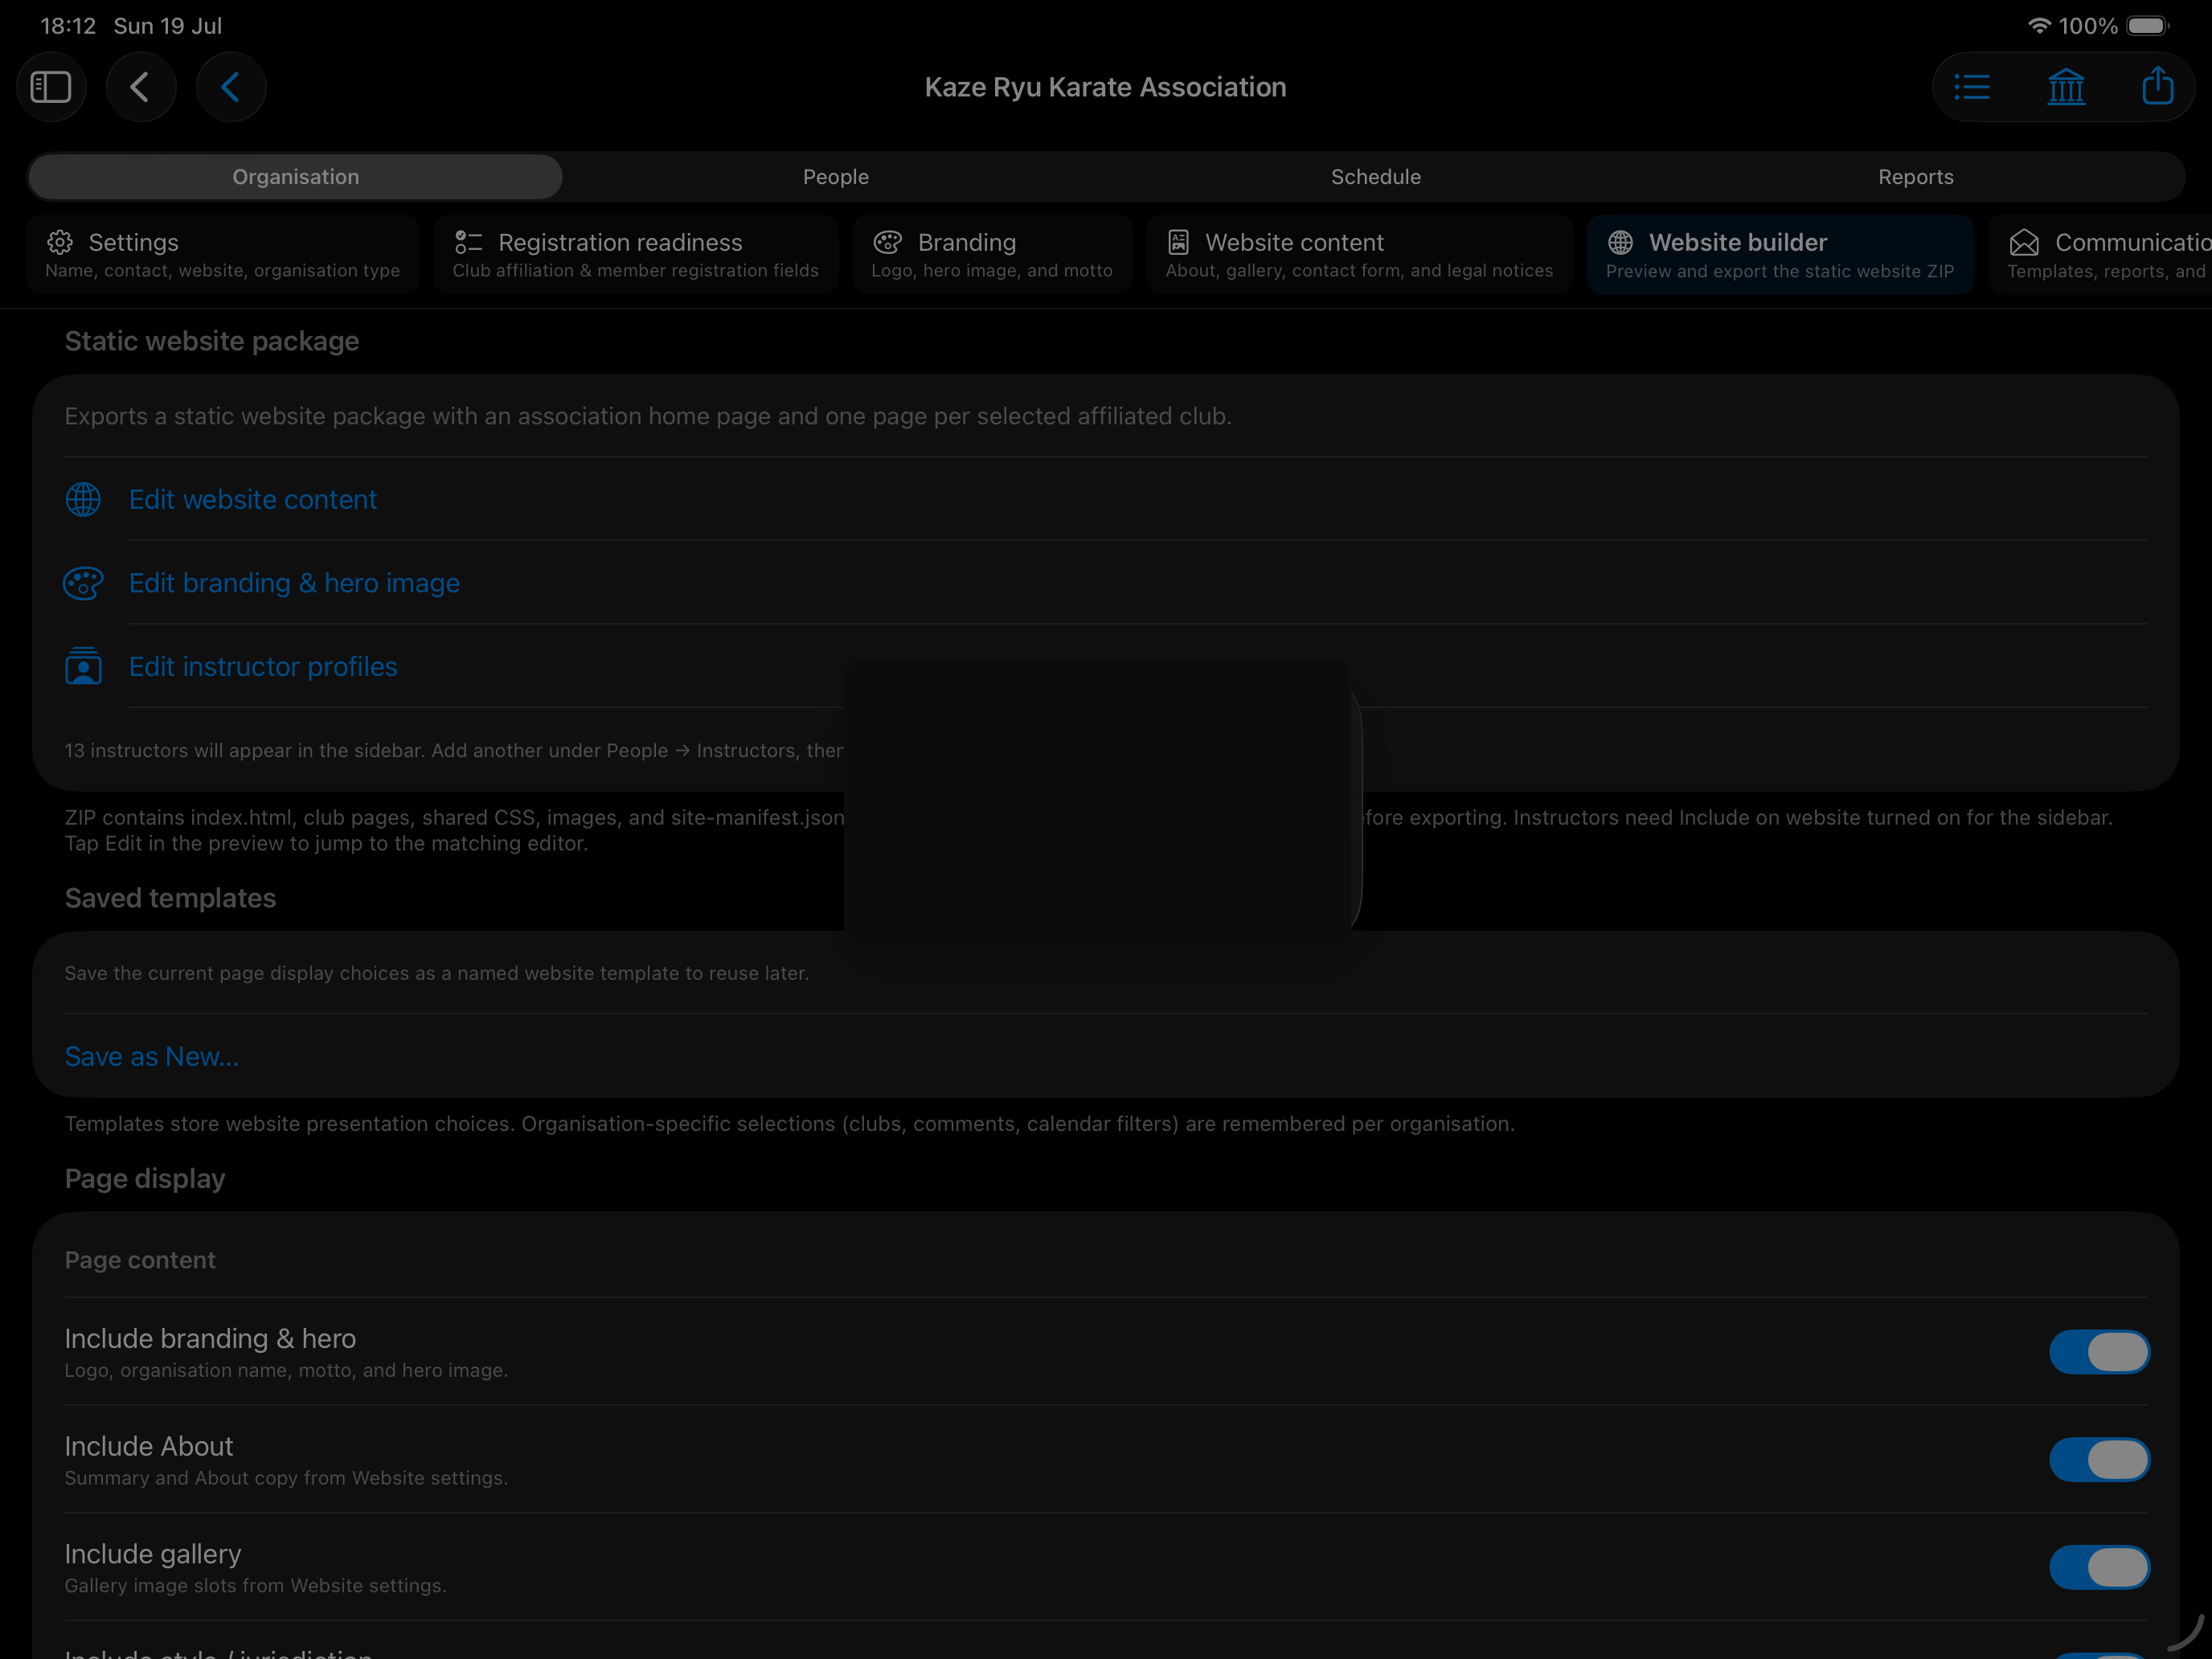This screenshot has height=1659, width=2212.
Task: Click the Saved templates heading
Action: click(170, 898)
